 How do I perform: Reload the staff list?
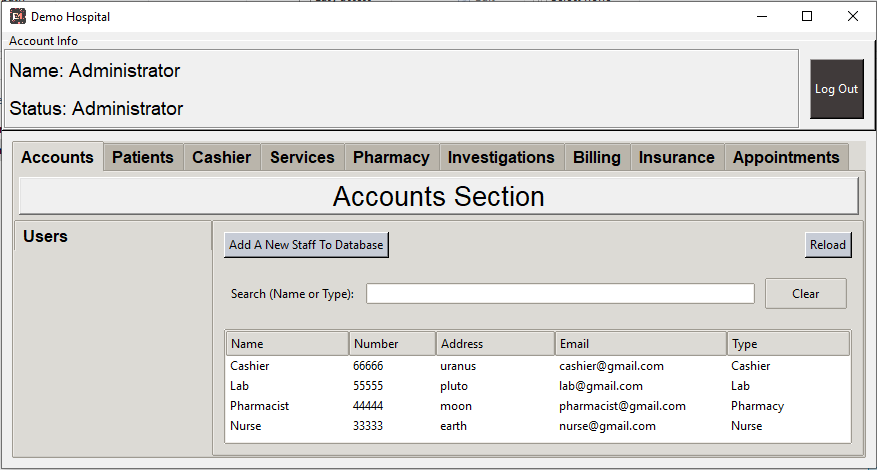click(828, 245)
